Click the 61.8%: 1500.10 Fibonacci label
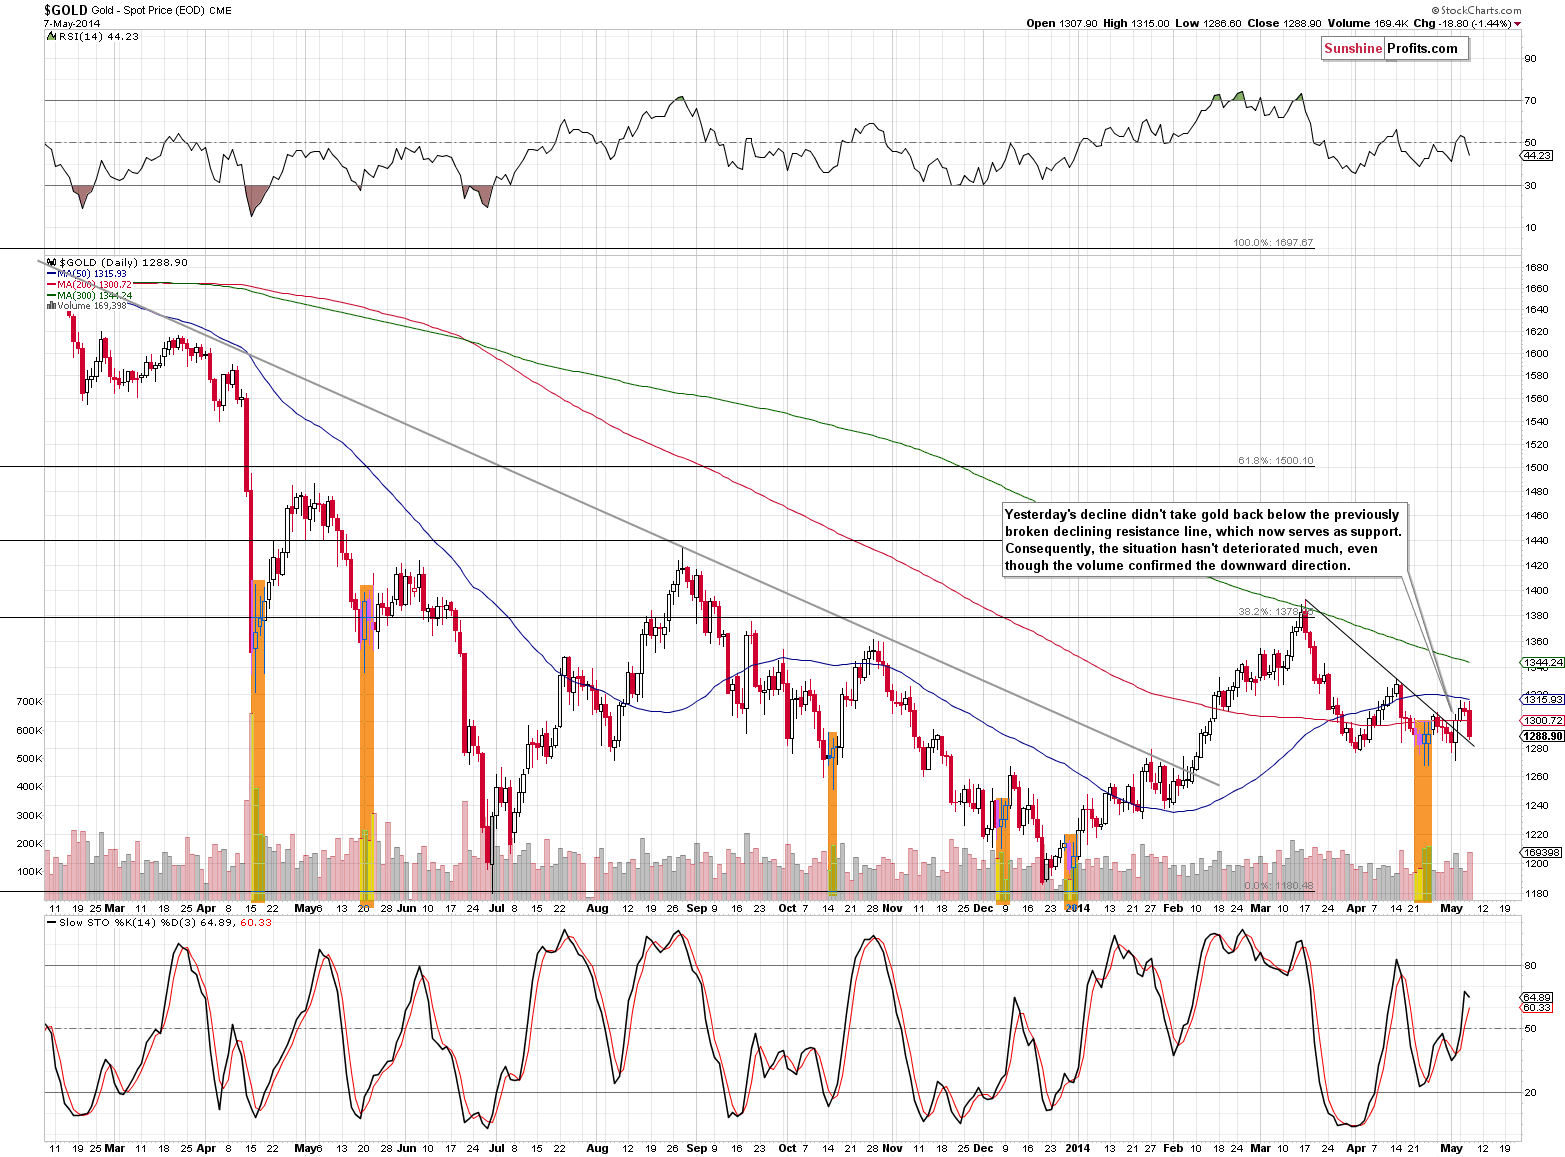Image resolution: width=1565 pixels, height=1157 pixels. (x=1276, y=461)
